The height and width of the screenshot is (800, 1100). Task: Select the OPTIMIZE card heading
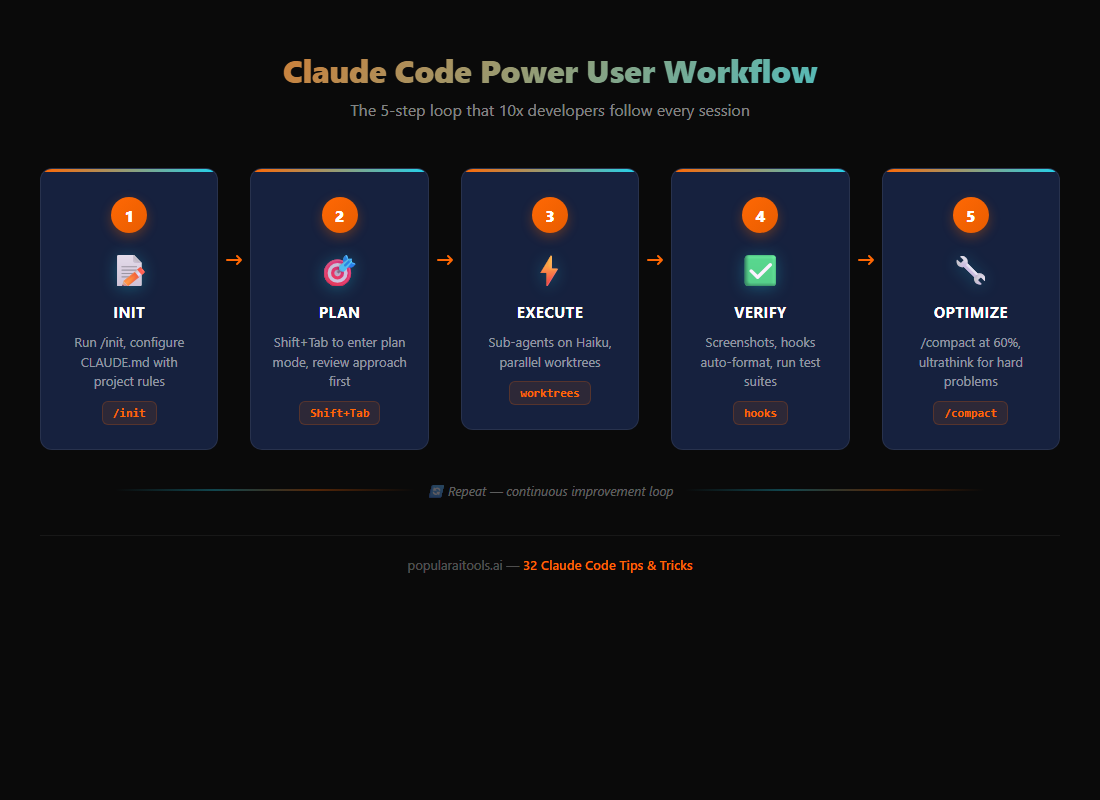click(970, 312)
